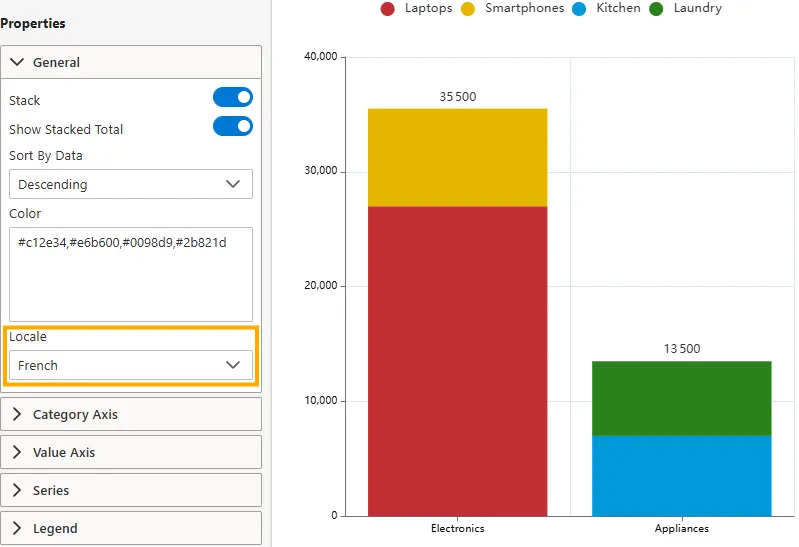Viewport: 799px width, 547px height.
Task: Toggle the Stack switch off
Action: [x=232, y=97]
